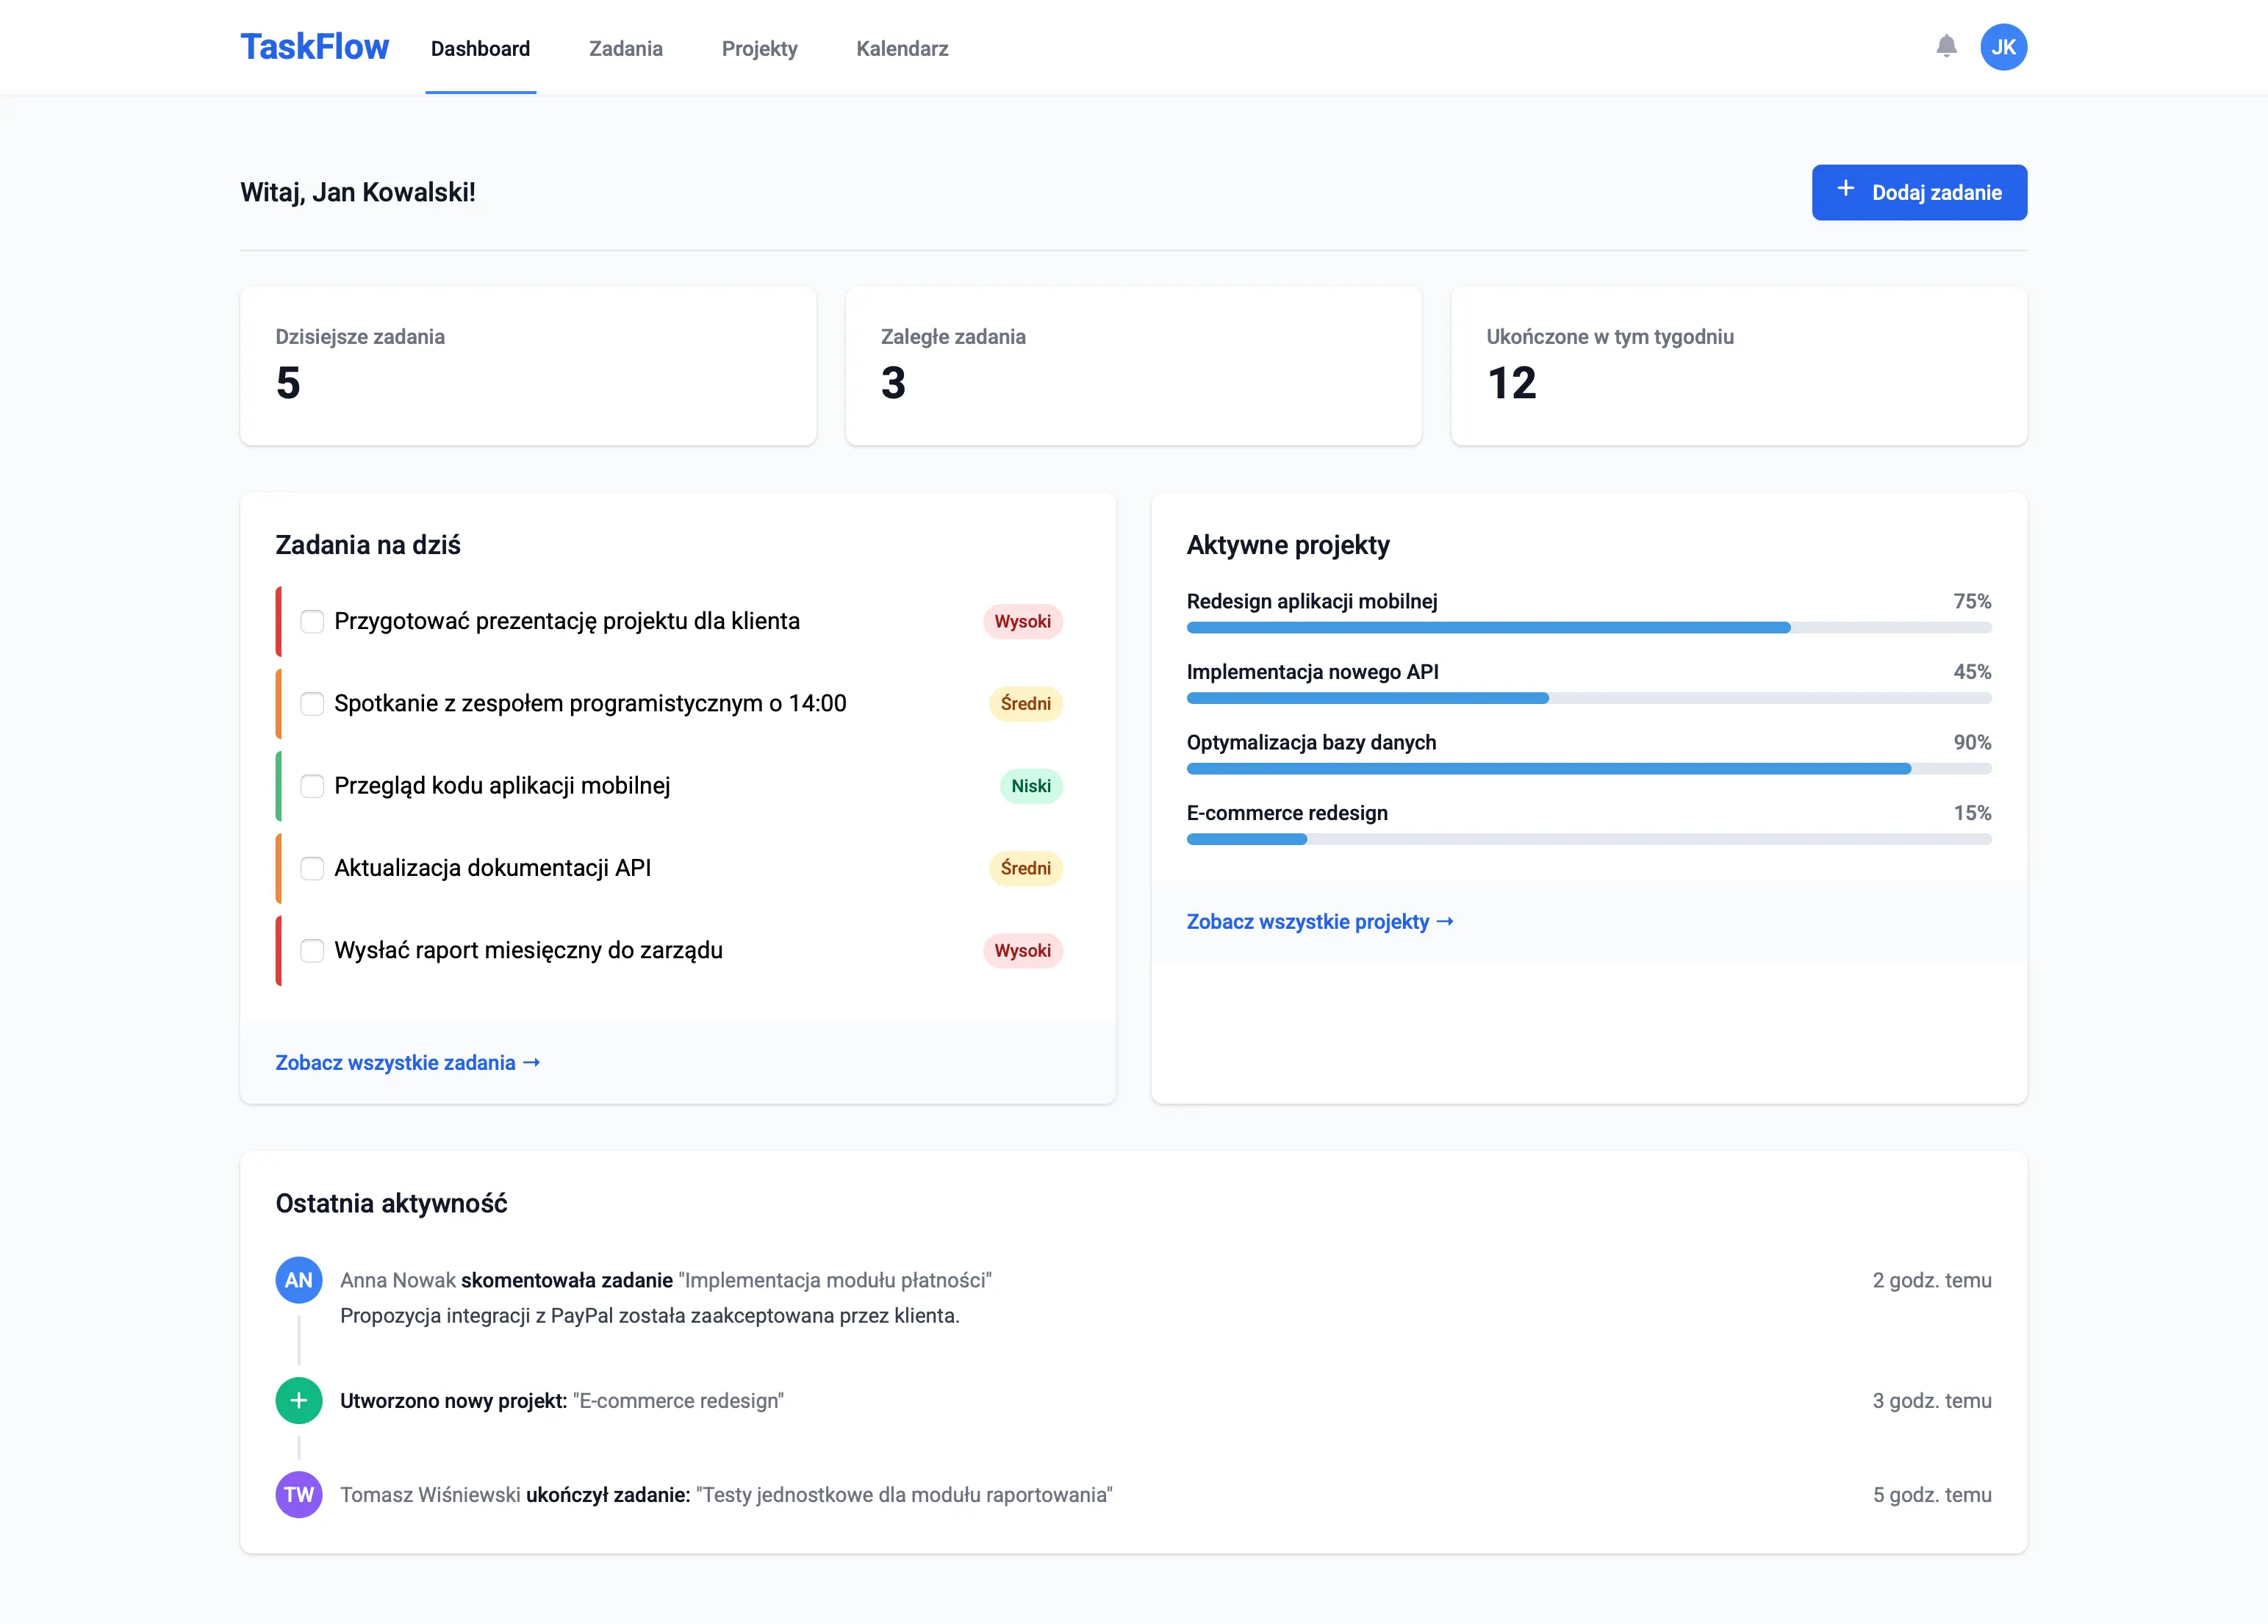Check 'Przygotować prezentację projektu dla klienta' task
Image resolution: width=2268 pixels, height=1624 pixels.
point(313,621)
